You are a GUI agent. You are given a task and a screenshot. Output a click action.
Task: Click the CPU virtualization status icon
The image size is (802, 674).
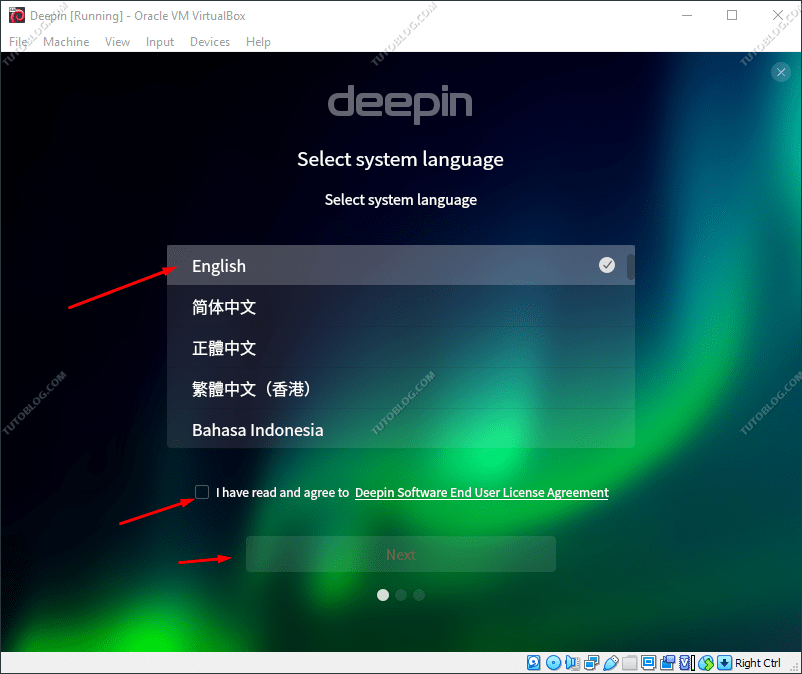click(686, 663)
